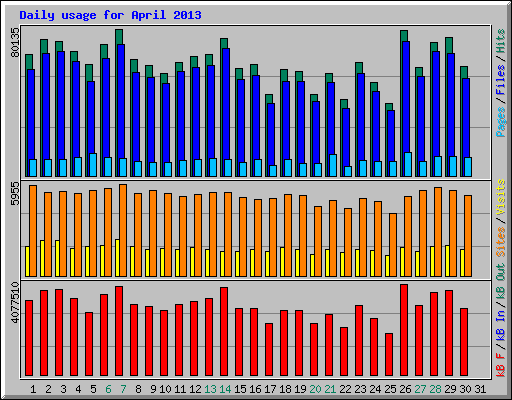
Task: Click green weekend day 27 label
Action: tap(420, 389)
